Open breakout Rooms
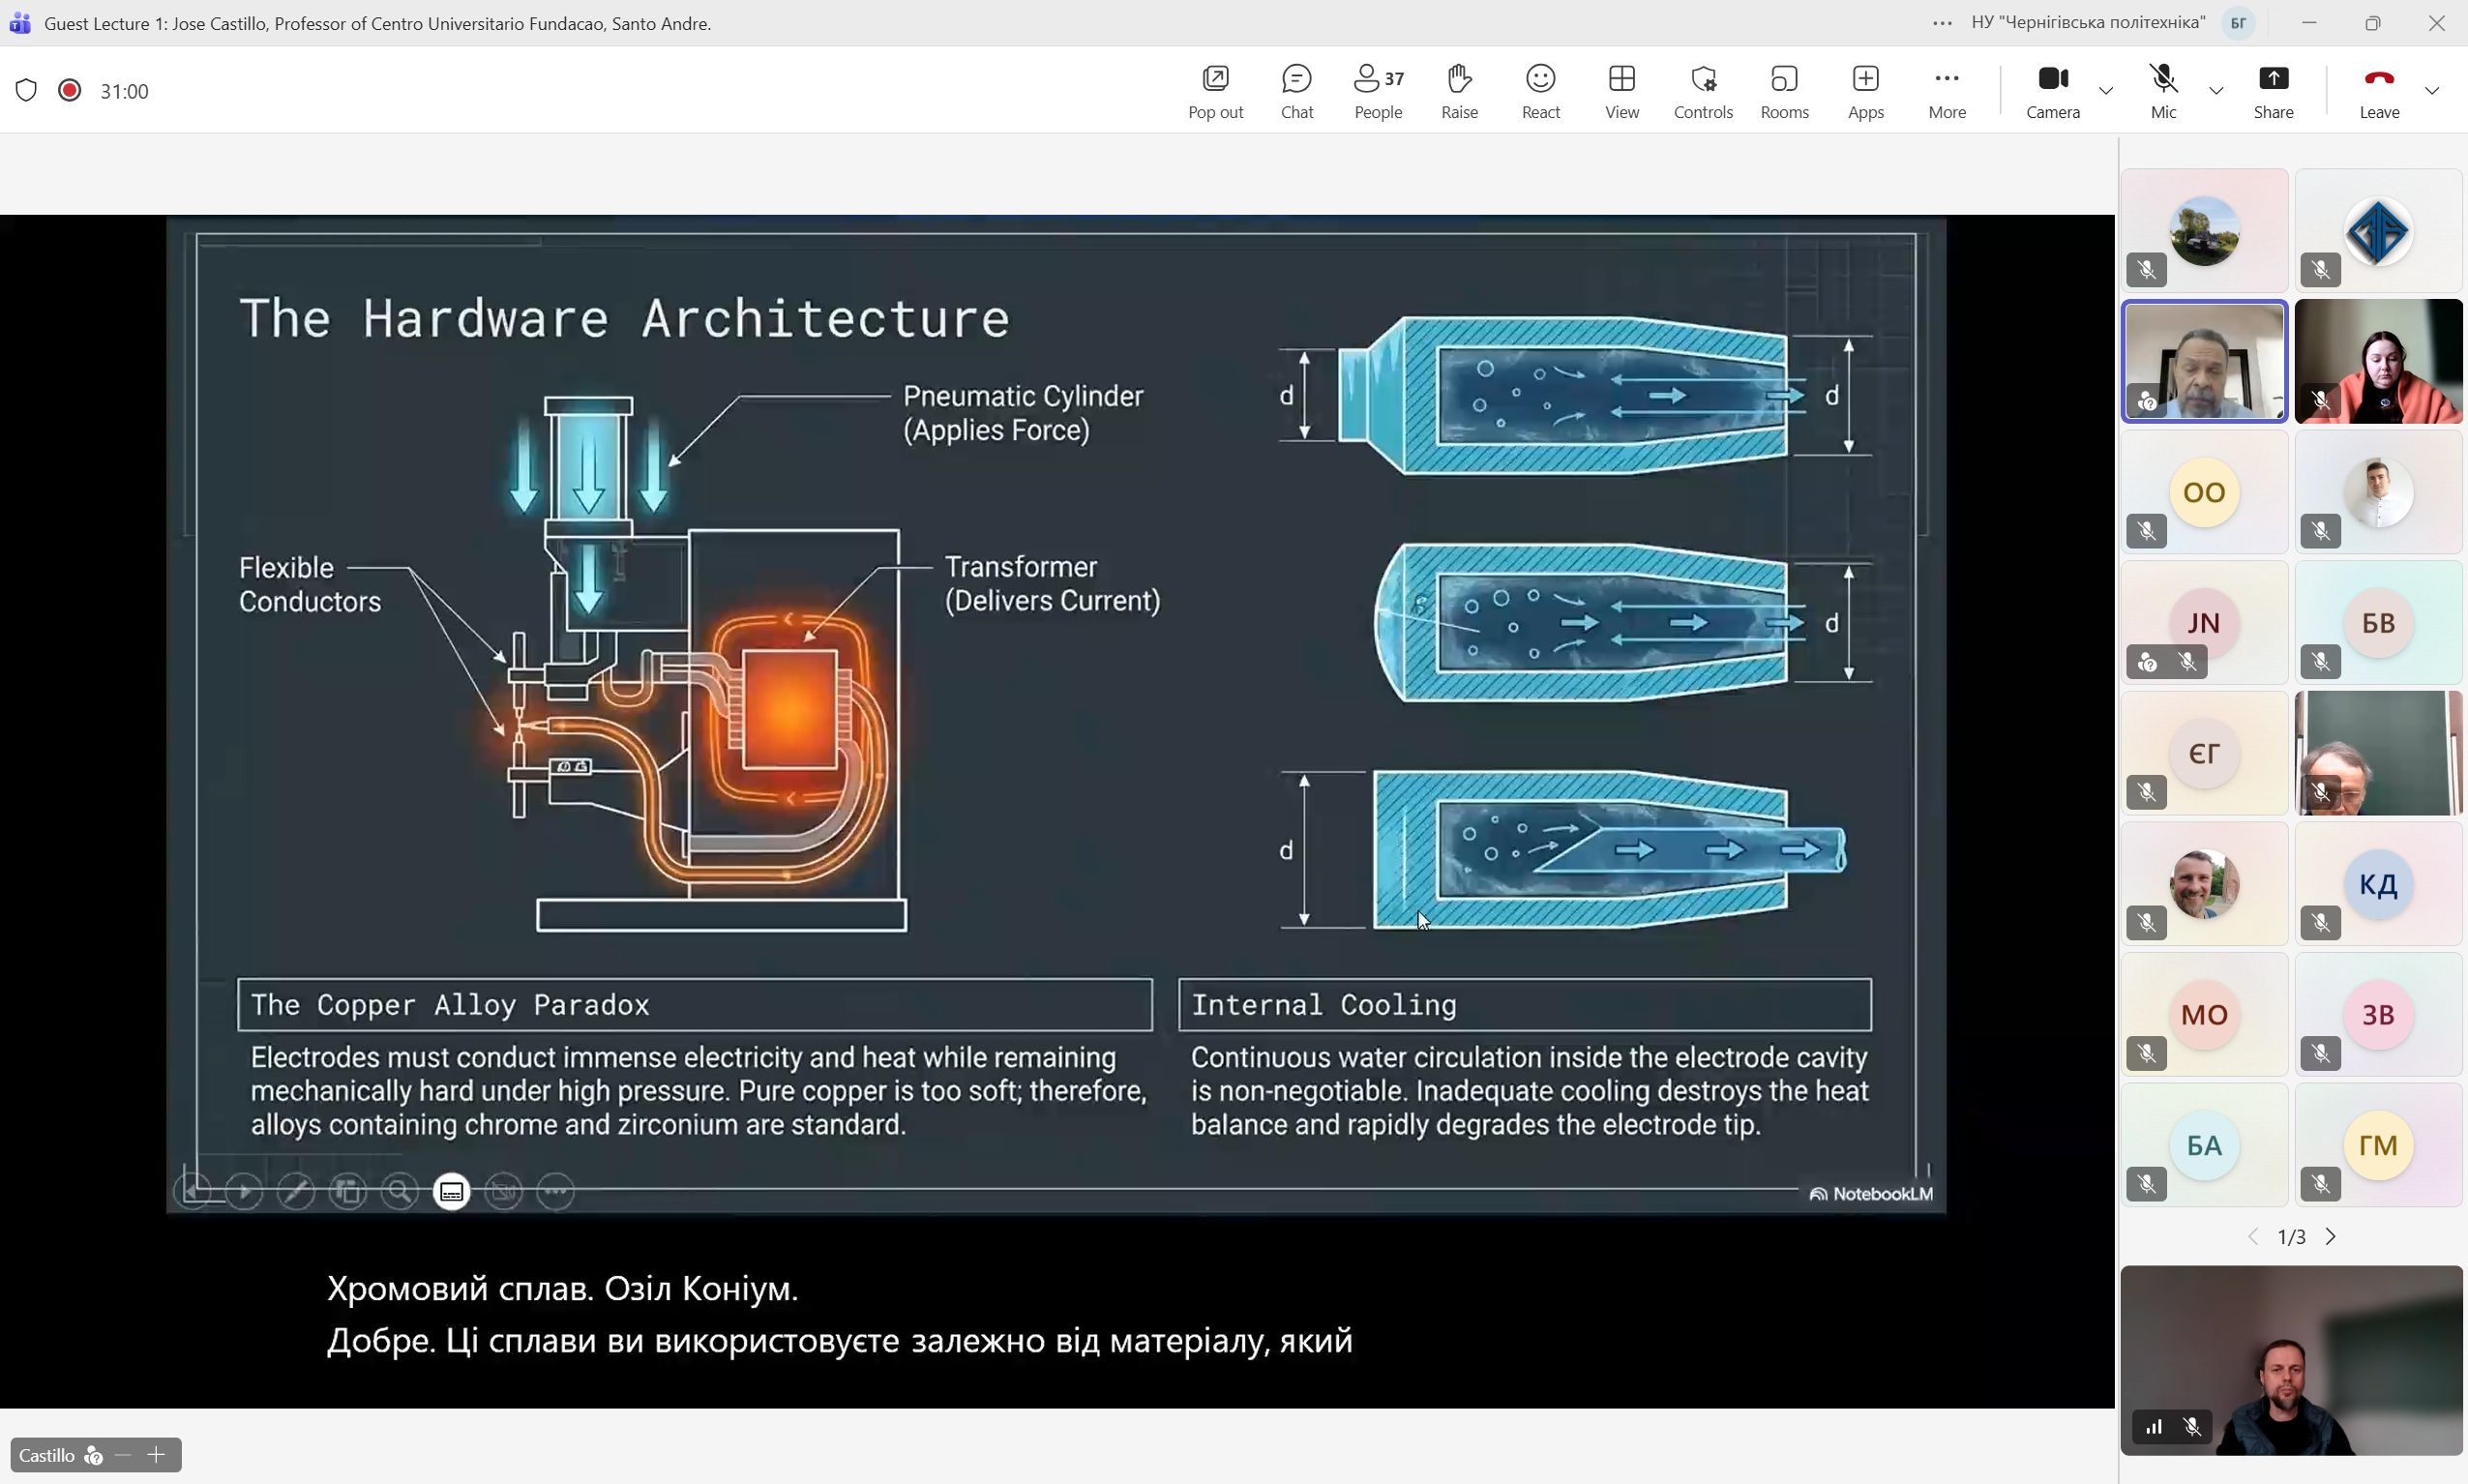Screen dimensions: 2468x1484 click(1784, 91)
